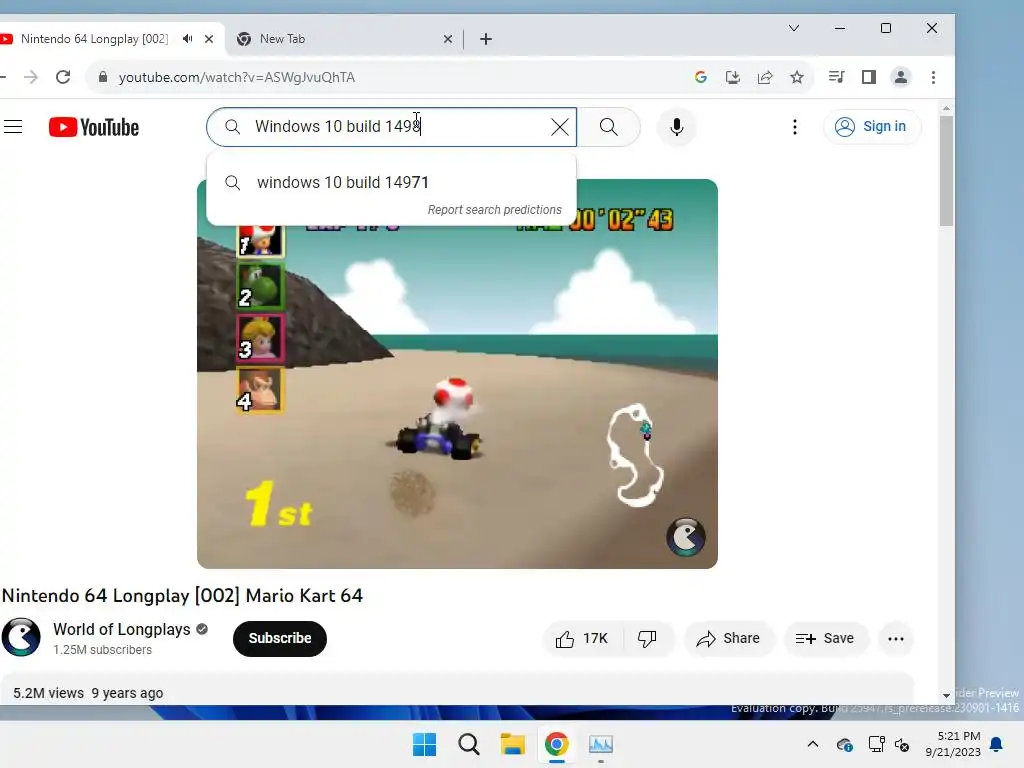This screenshot has height=768, width=1024.
Task: Open Chrome tab search chevron
Action: (x=794, y=28)
